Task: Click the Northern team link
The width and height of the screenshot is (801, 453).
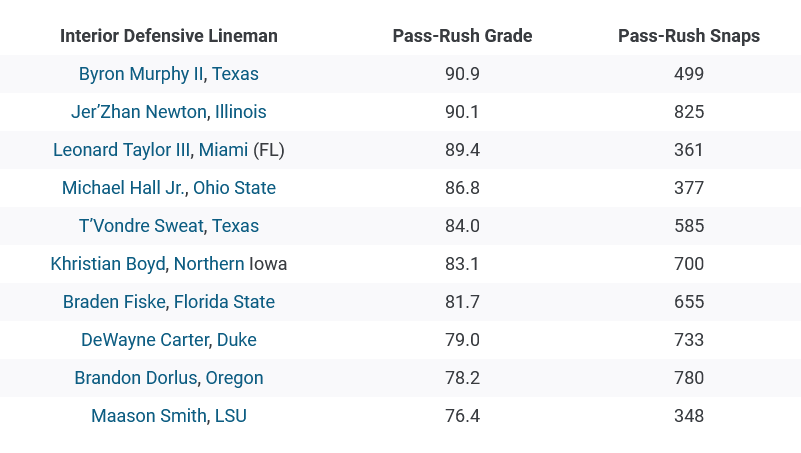Action: click(208, 264)
